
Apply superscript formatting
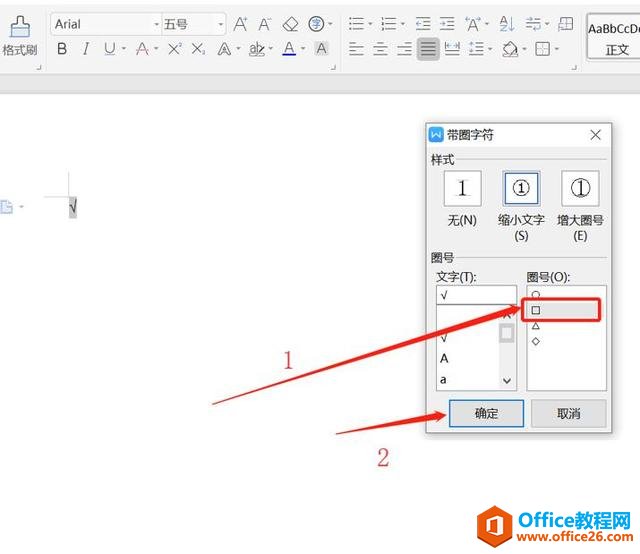pyautogui.click(x=174, y=48)
